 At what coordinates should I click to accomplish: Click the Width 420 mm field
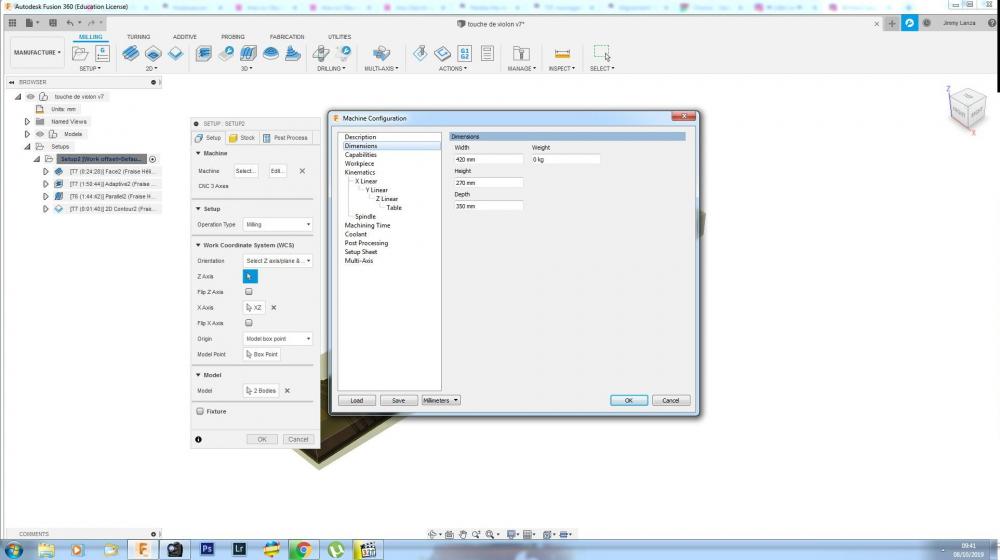[489, 159]
